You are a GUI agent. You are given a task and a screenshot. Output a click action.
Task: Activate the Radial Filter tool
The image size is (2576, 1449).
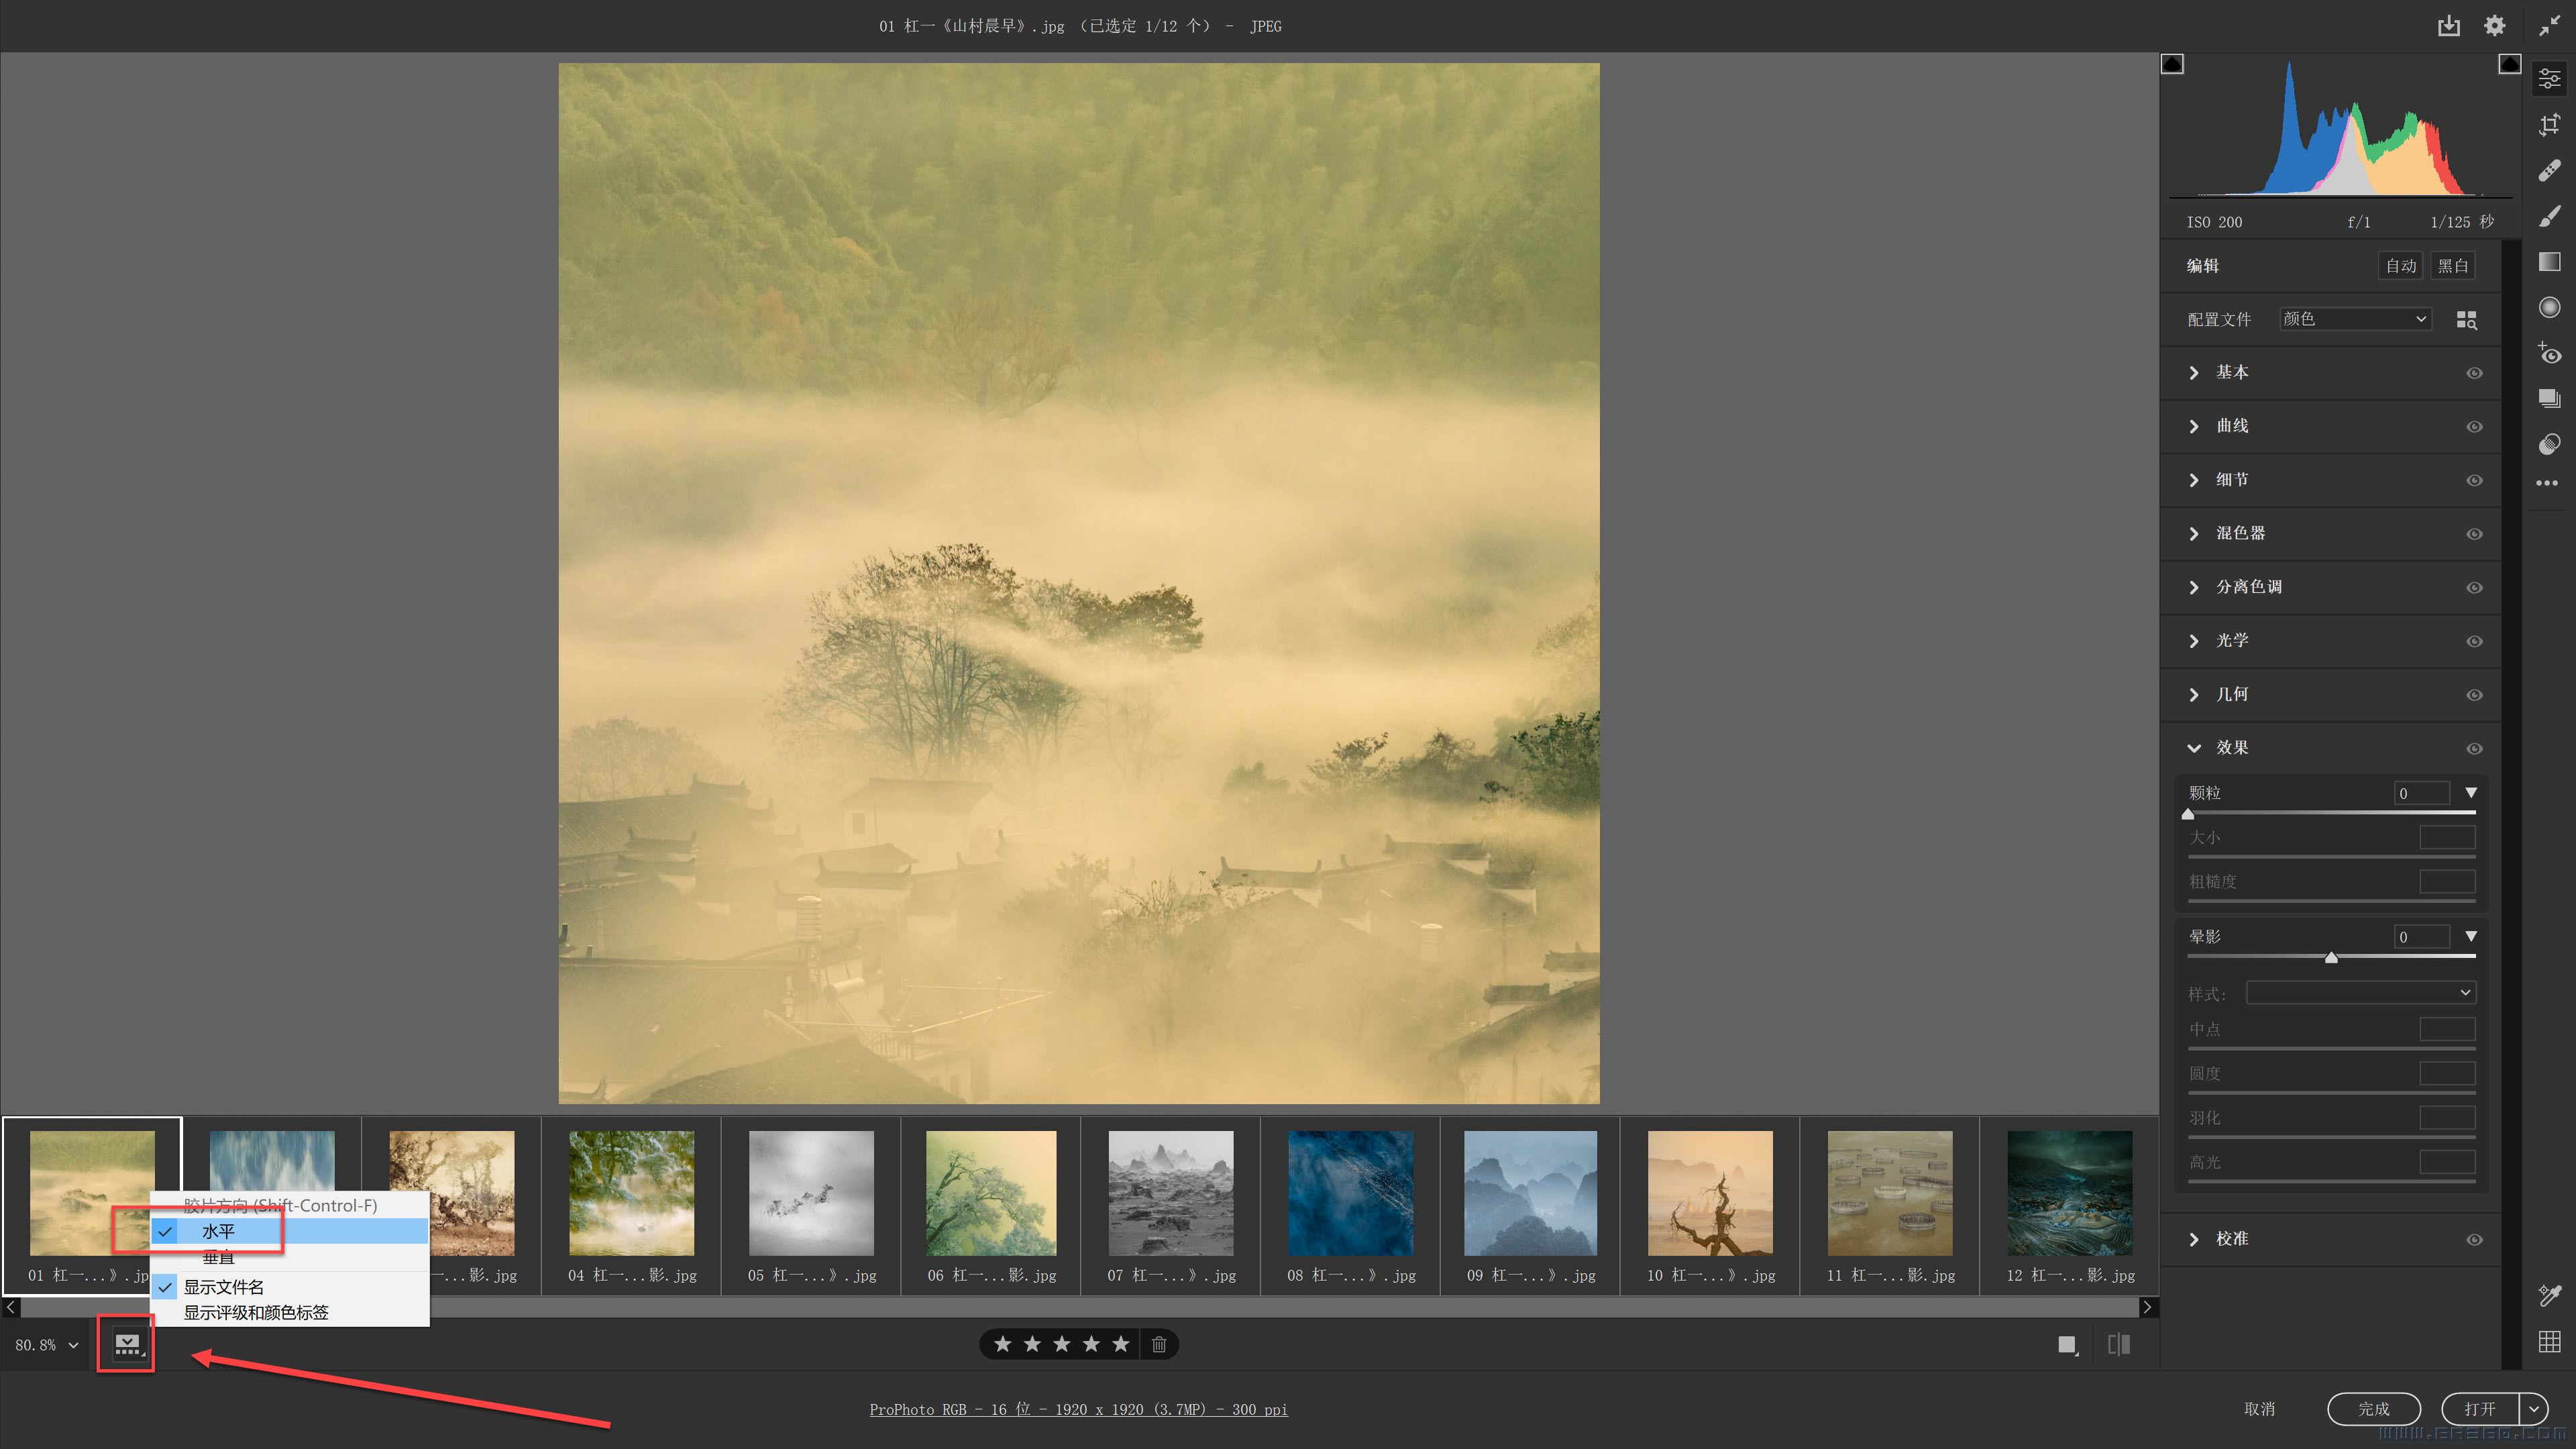[2549, 307]
